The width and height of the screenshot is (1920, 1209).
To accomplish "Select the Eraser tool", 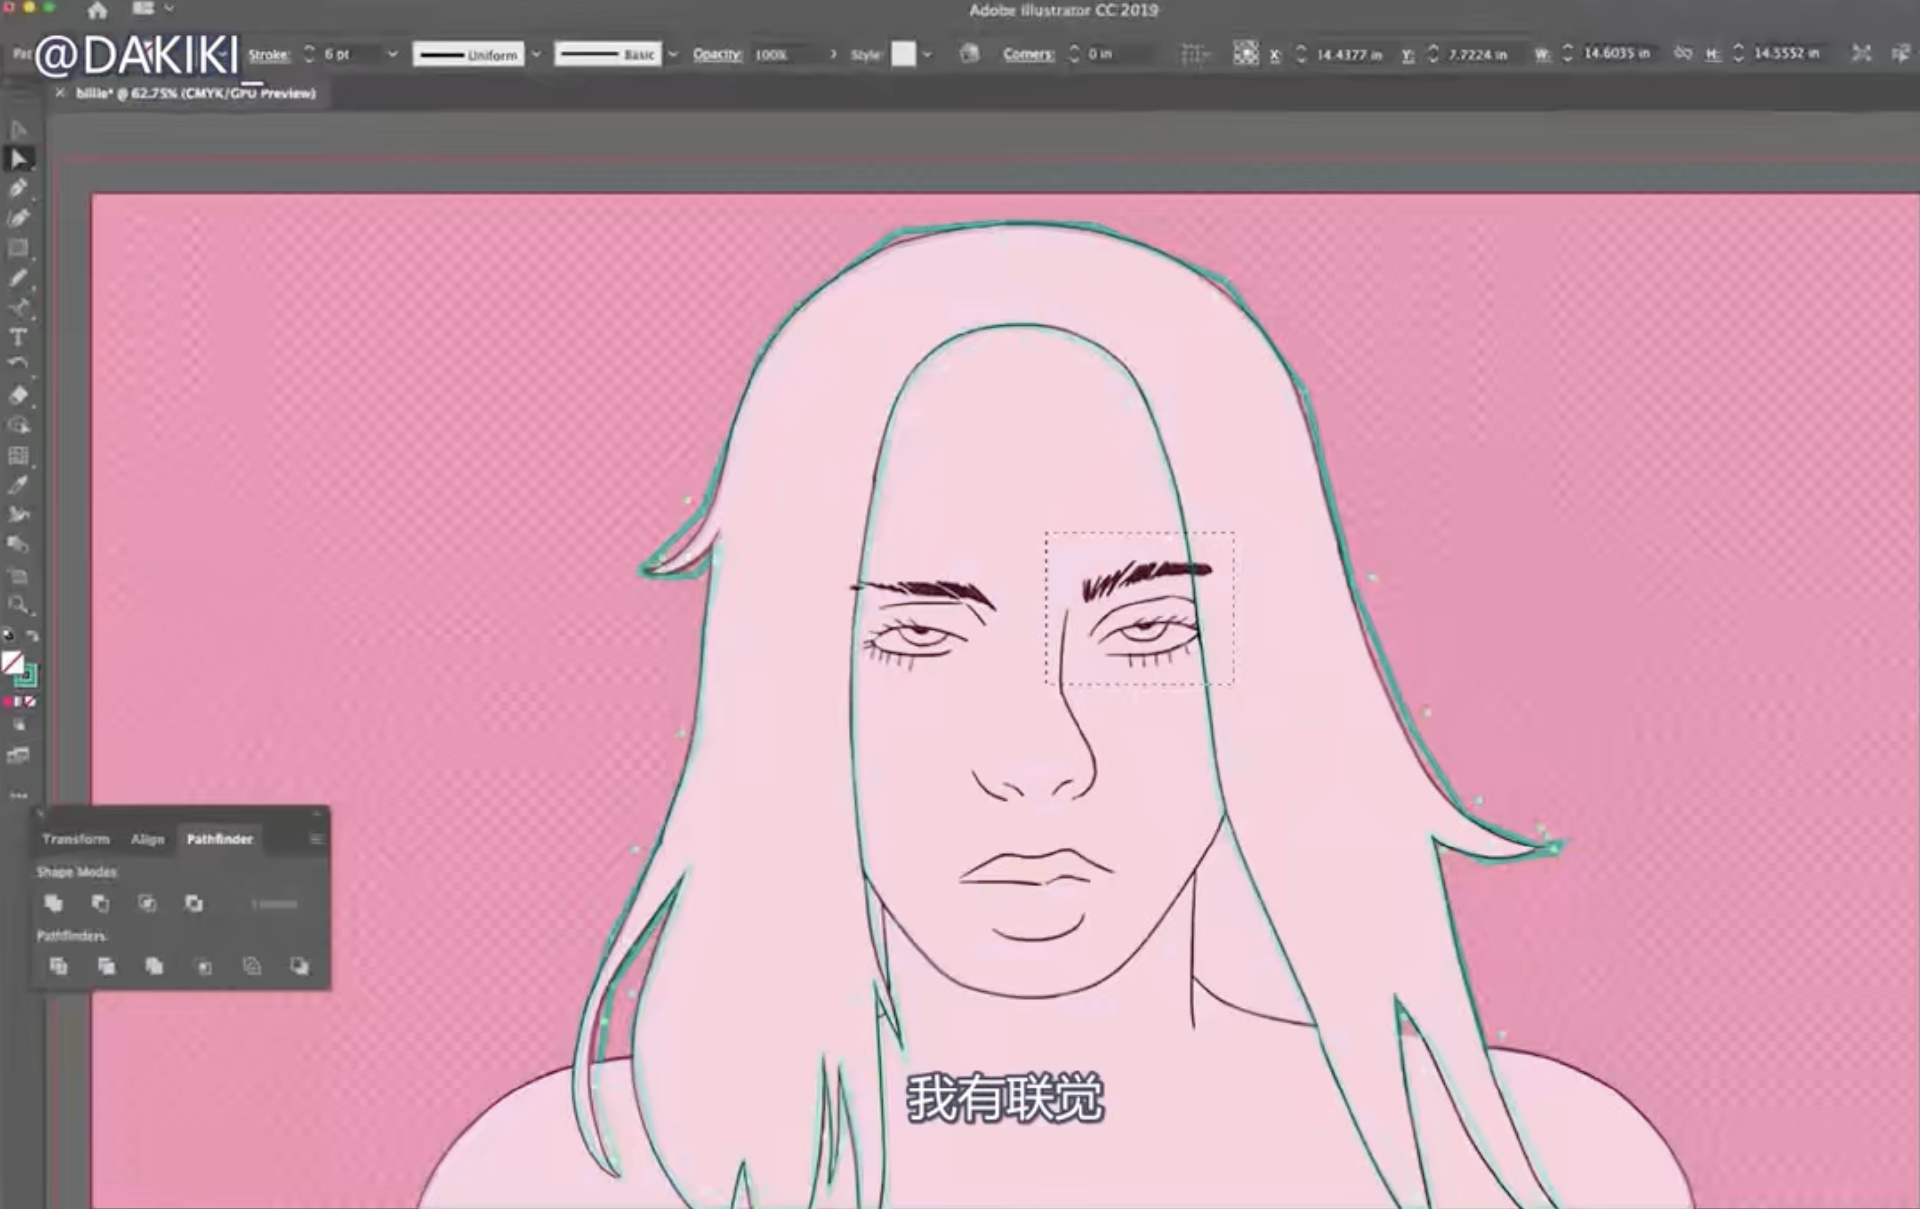I will (18, 395).
